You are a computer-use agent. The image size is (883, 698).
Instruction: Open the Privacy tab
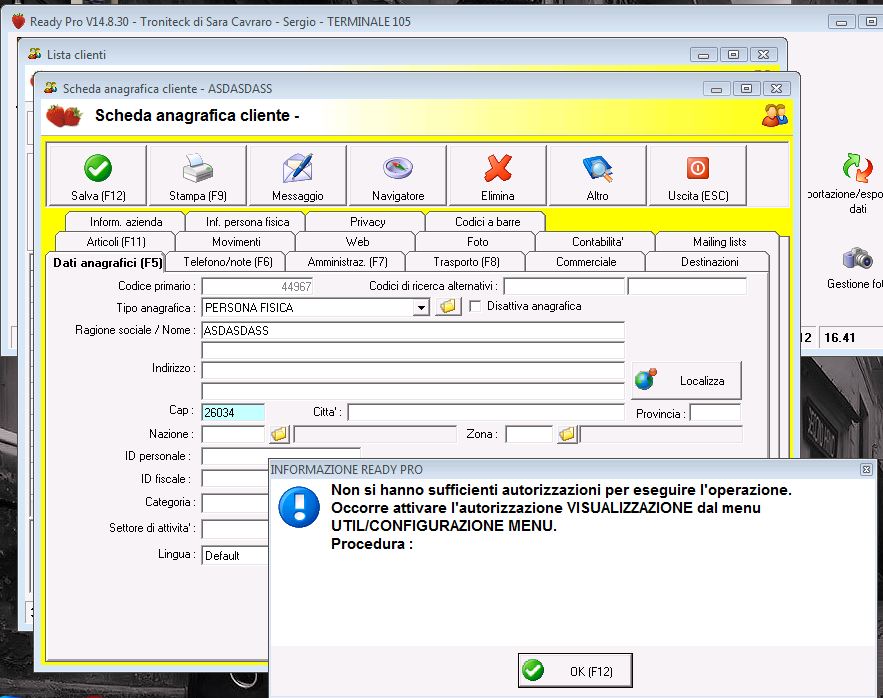(x=367, y=222)
